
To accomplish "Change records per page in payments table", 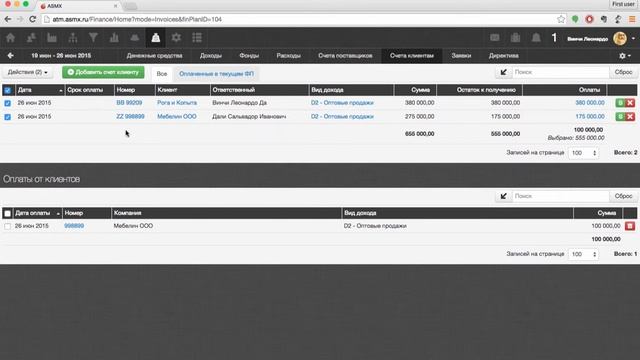I will tap(583, 254).
